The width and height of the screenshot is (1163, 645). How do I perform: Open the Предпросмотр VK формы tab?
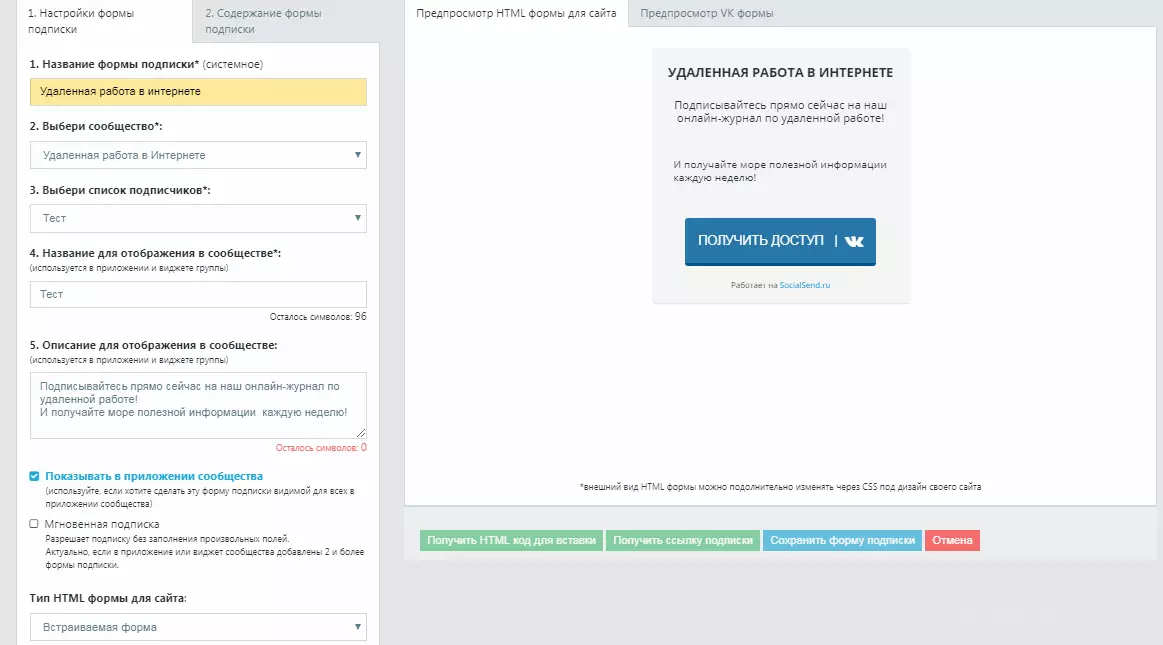pos(706,13)
